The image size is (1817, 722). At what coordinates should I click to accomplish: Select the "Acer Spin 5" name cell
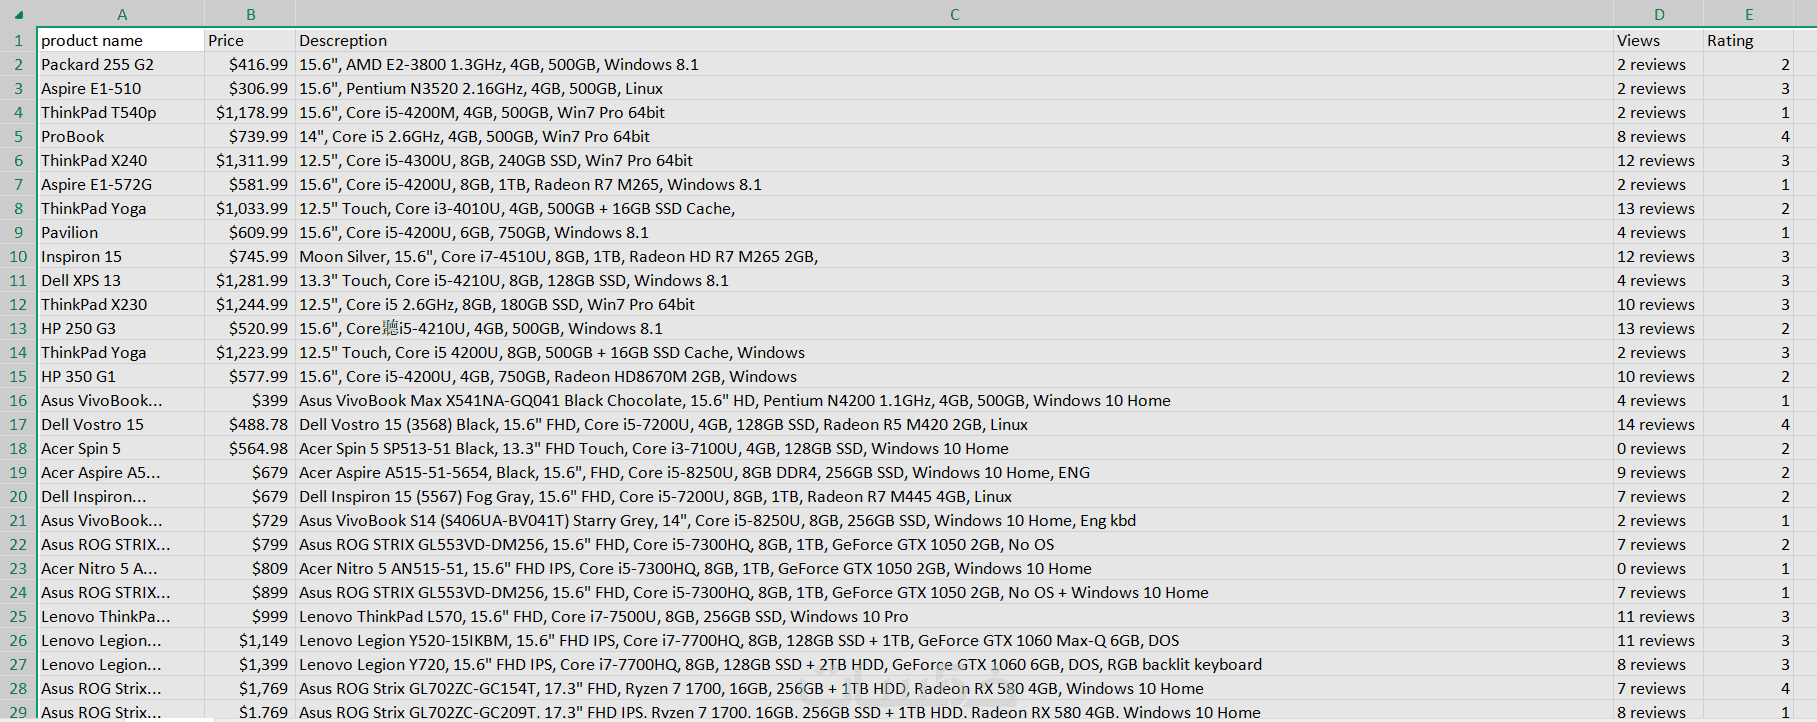(x=121, y=448)
